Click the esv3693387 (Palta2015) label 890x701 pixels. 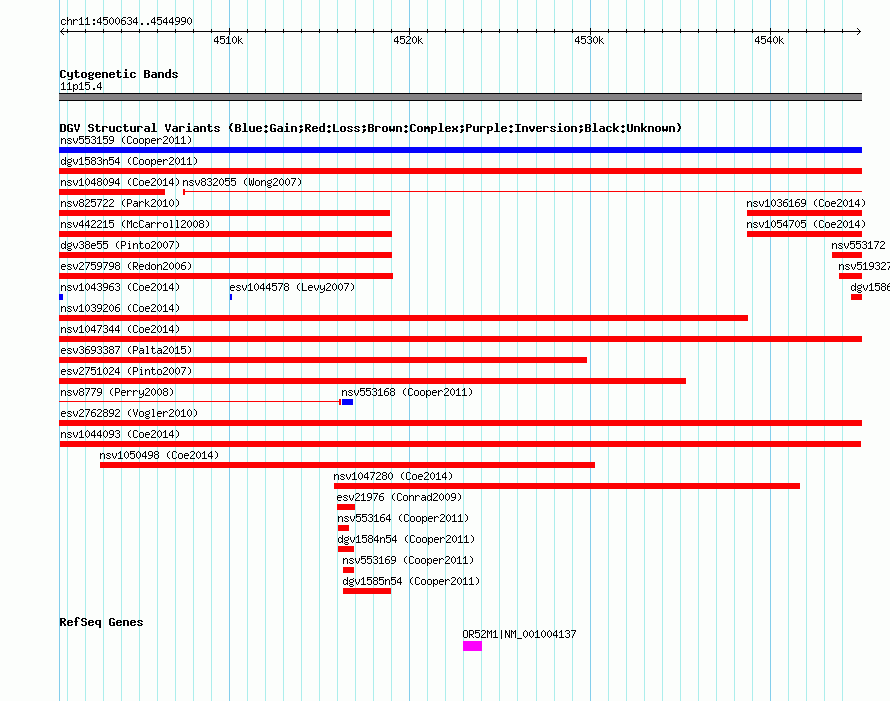pos(126,350)
